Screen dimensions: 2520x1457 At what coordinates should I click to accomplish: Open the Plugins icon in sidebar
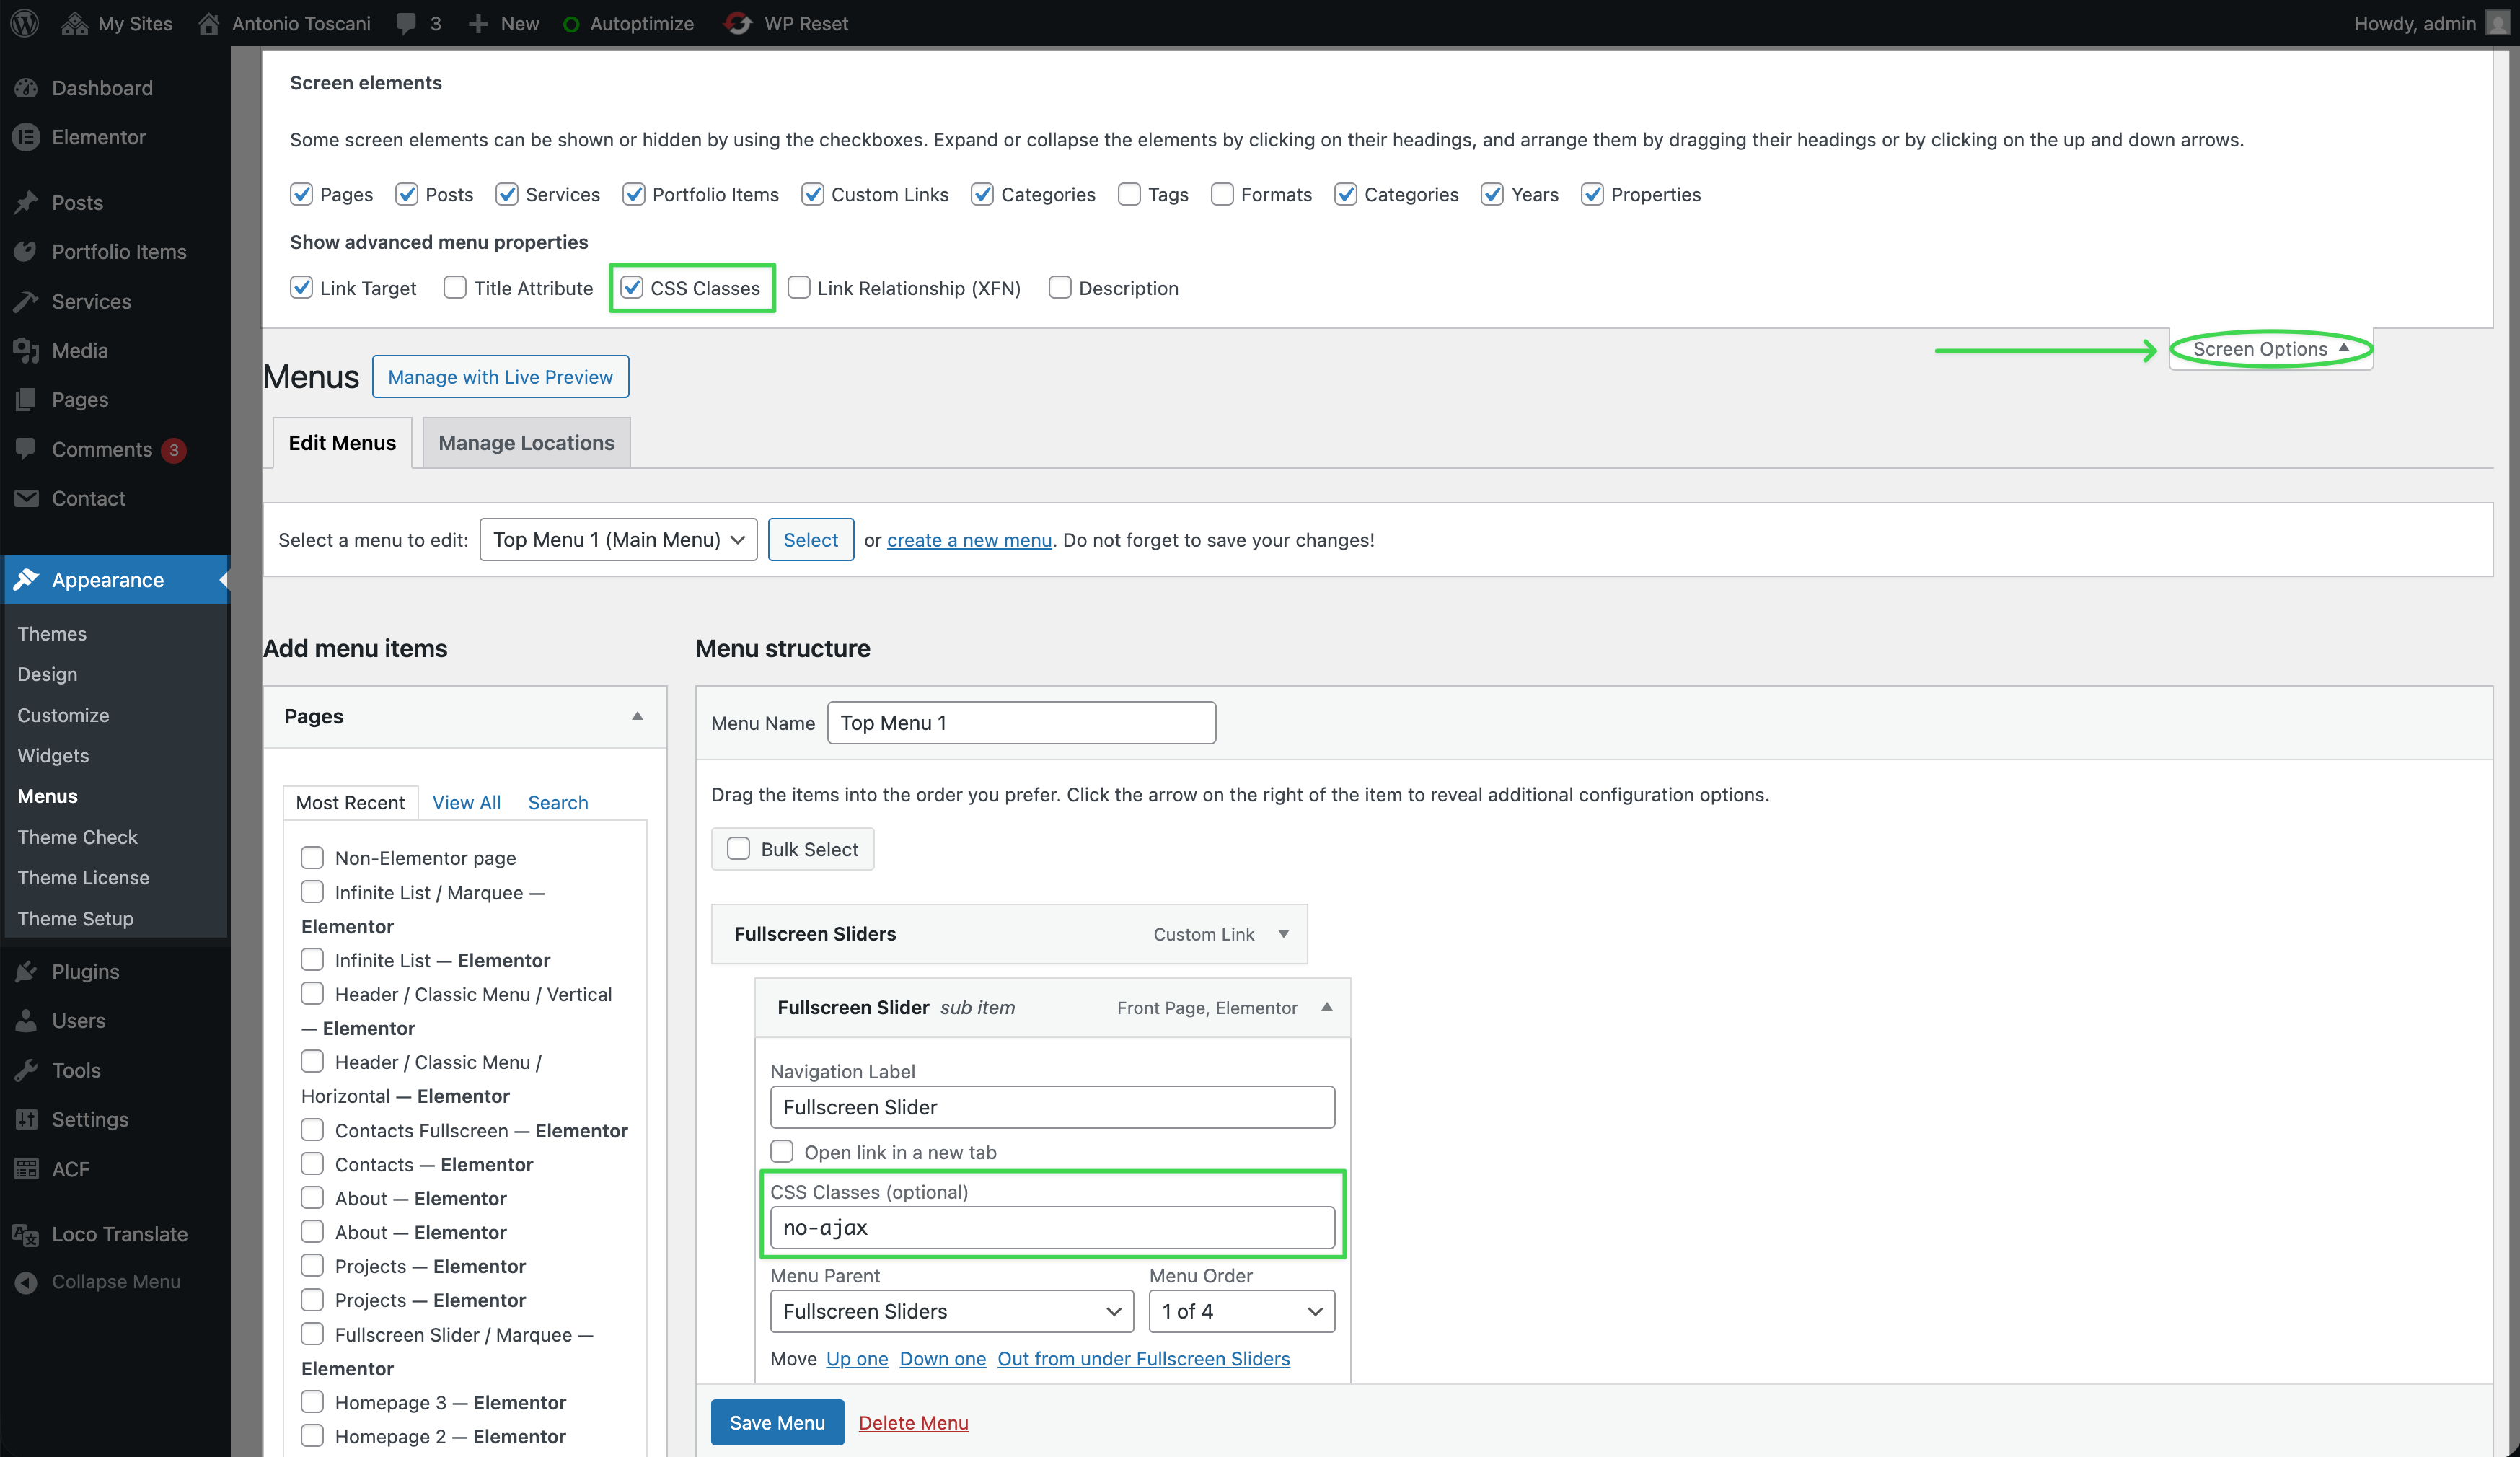[26, 971]
